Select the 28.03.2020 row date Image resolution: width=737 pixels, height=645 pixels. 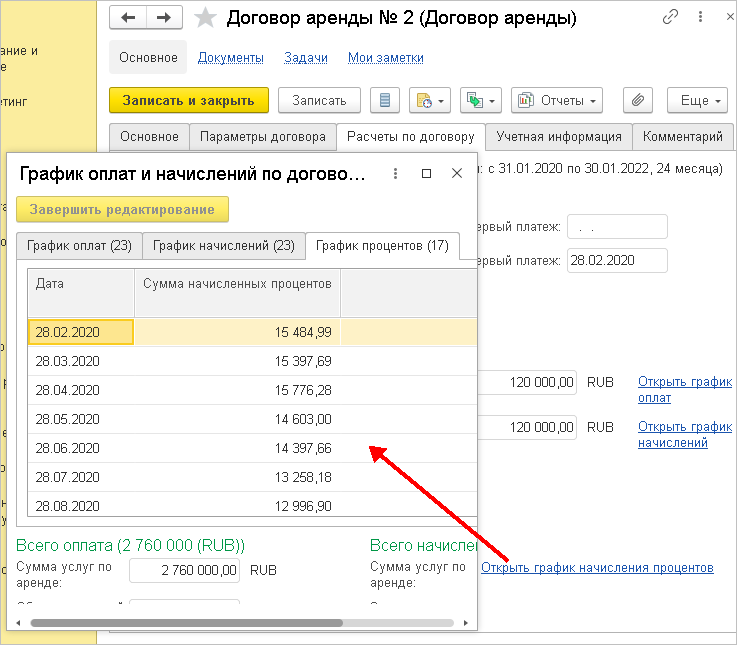(x=81, y=361)
